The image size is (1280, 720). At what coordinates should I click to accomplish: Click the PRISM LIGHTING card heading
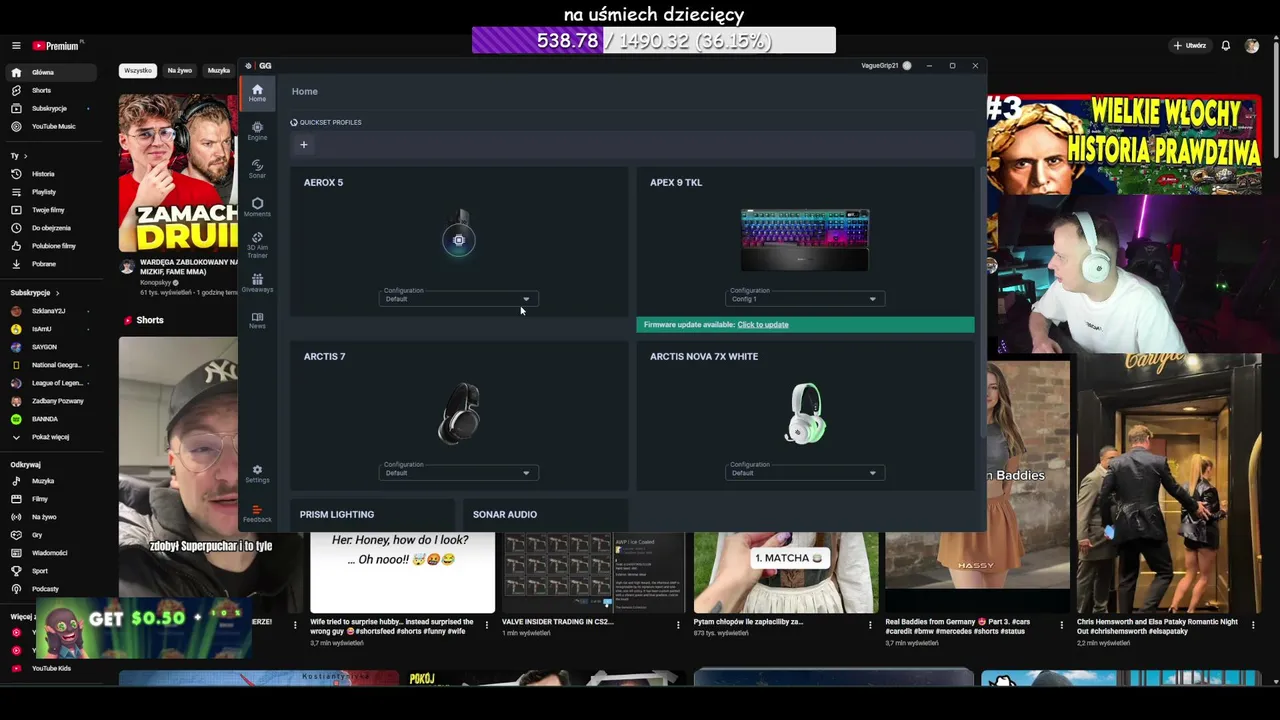337,514
